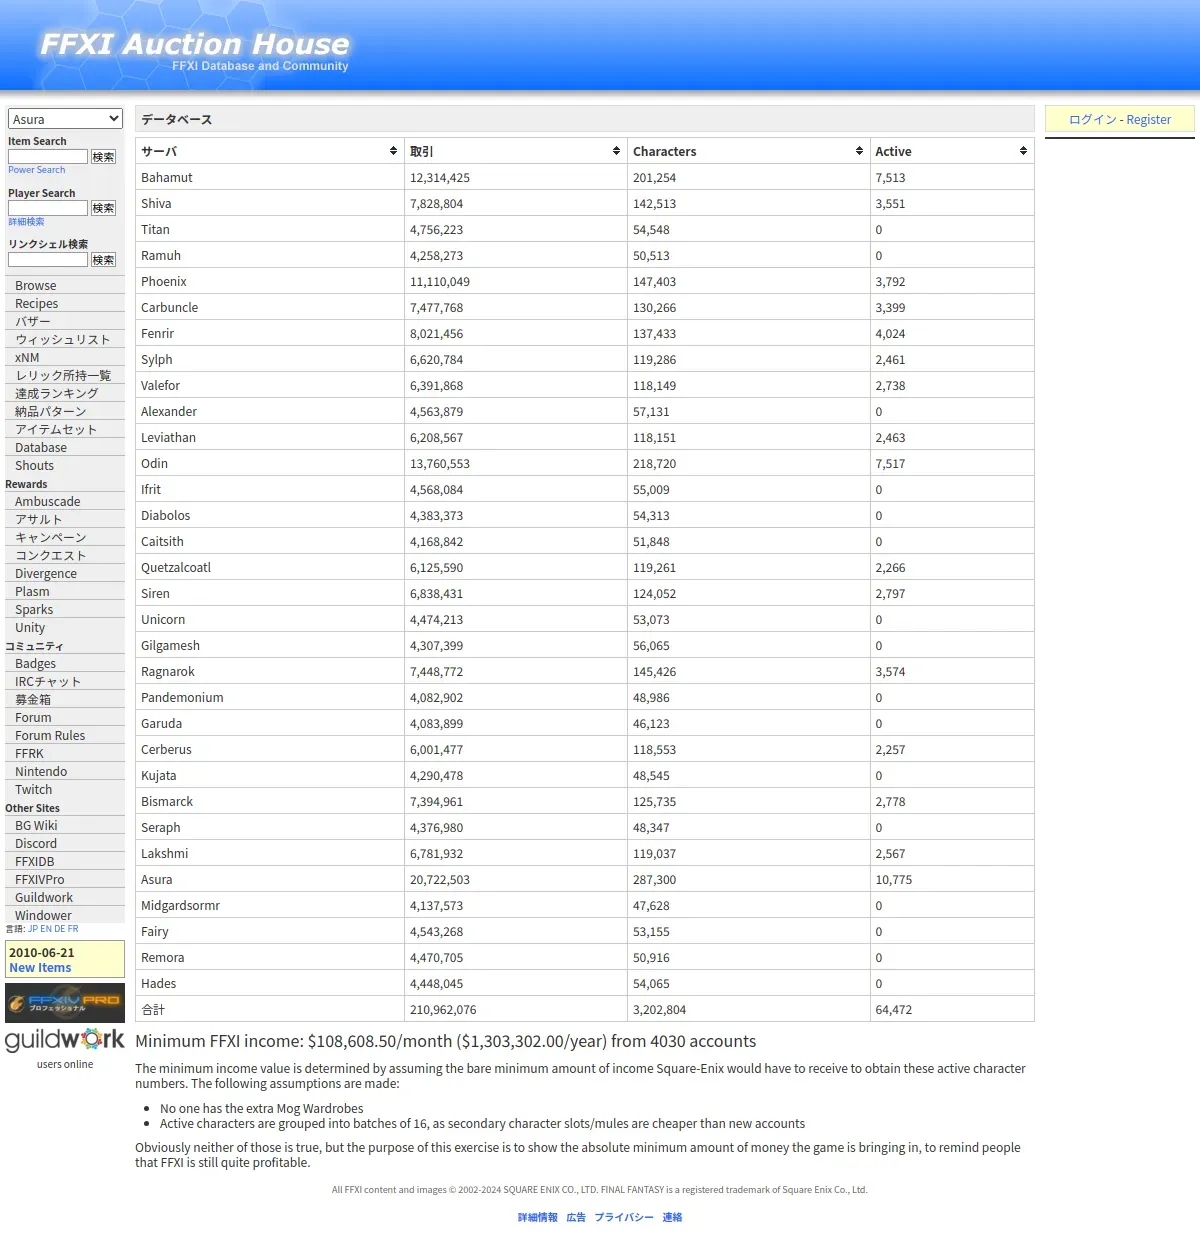
Task: Focus the Player Search input field
Action: [48, 208]
